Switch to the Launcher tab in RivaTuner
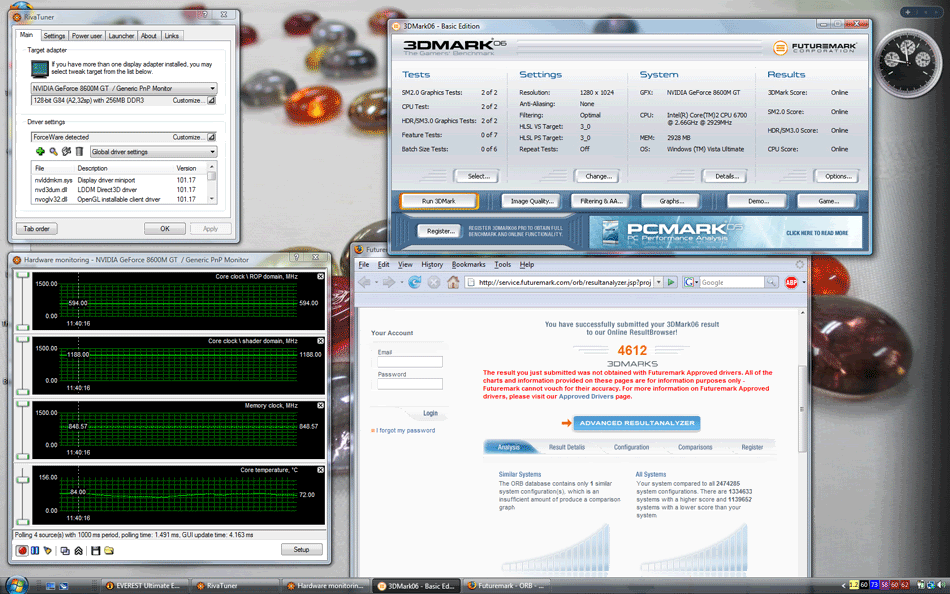Image resolution: width=950 pixels, height=594 pixels. click(121, 36)
